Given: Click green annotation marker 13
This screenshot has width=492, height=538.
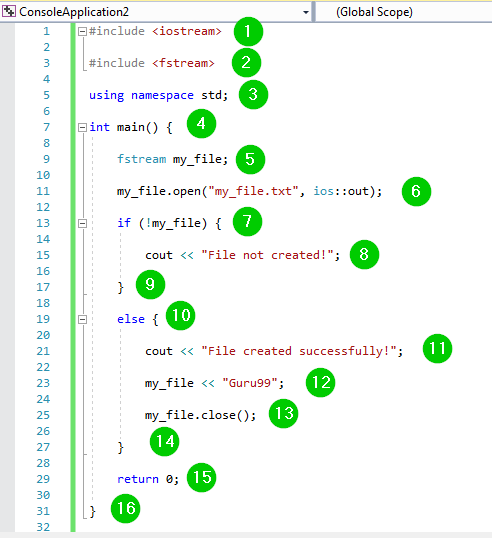Looking at the screenshot, I should point(283,413).
